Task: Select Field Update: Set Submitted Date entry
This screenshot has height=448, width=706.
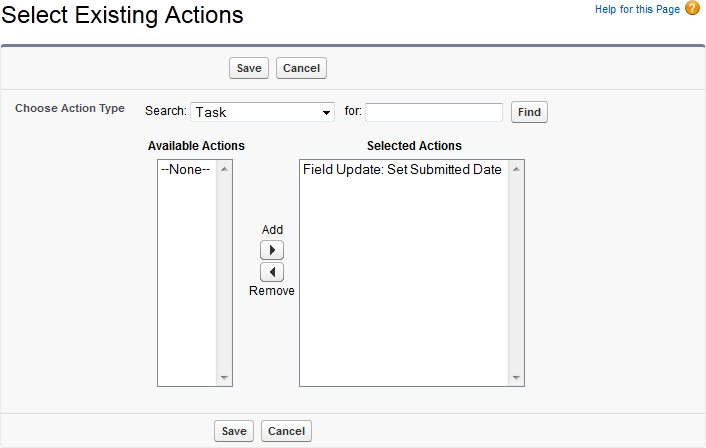Action: (401, 170)
